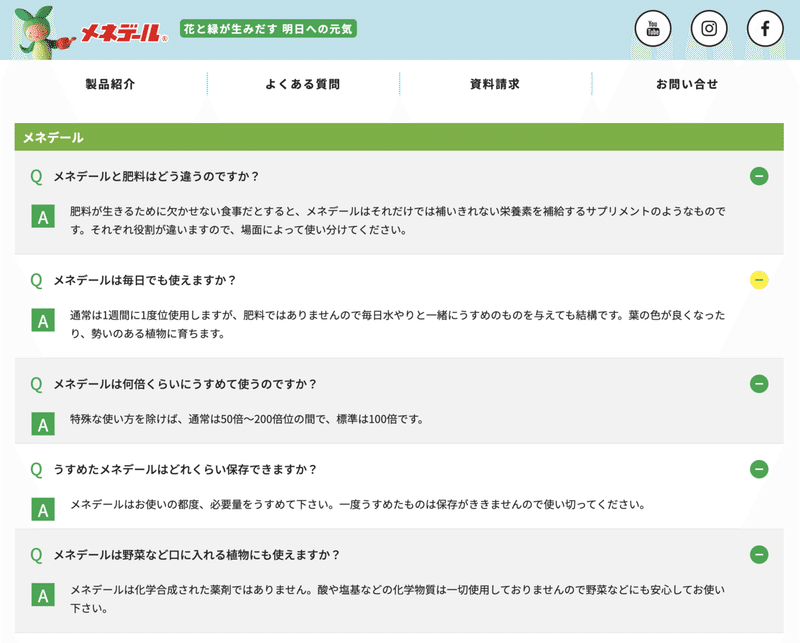
Task: Click the メネデール logo in header
Action: pyautogui.click(x=124, y=33)
